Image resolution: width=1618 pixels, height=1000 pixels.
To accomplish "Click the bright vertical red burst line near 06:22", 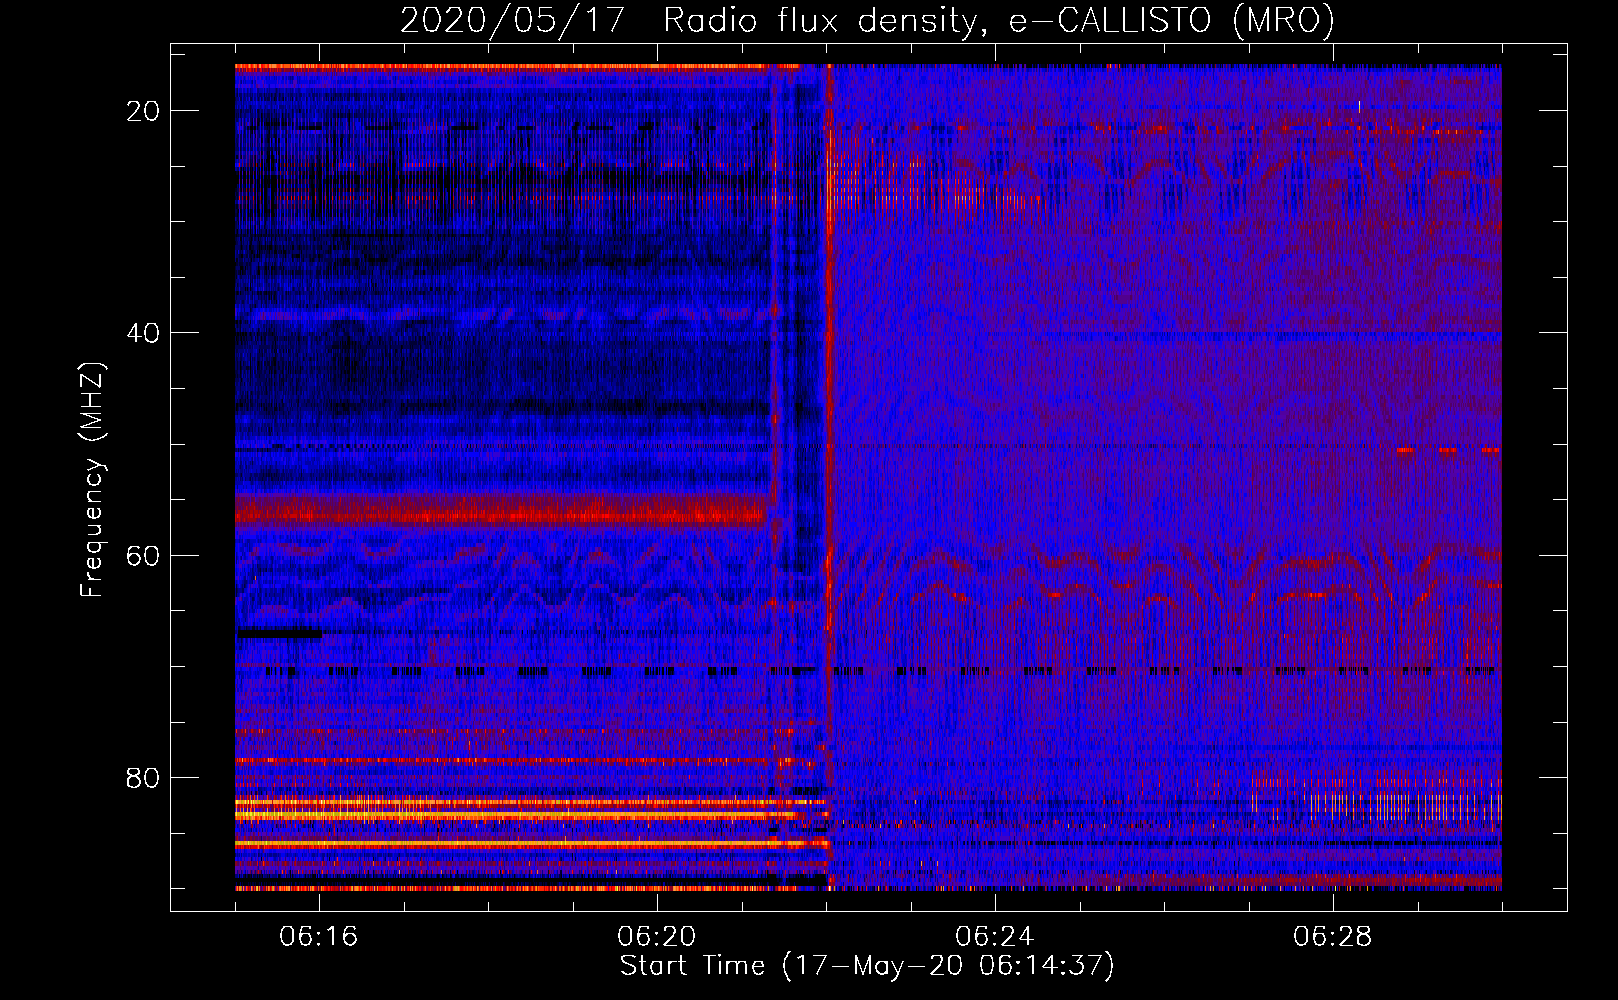I will tap(828, 477).
